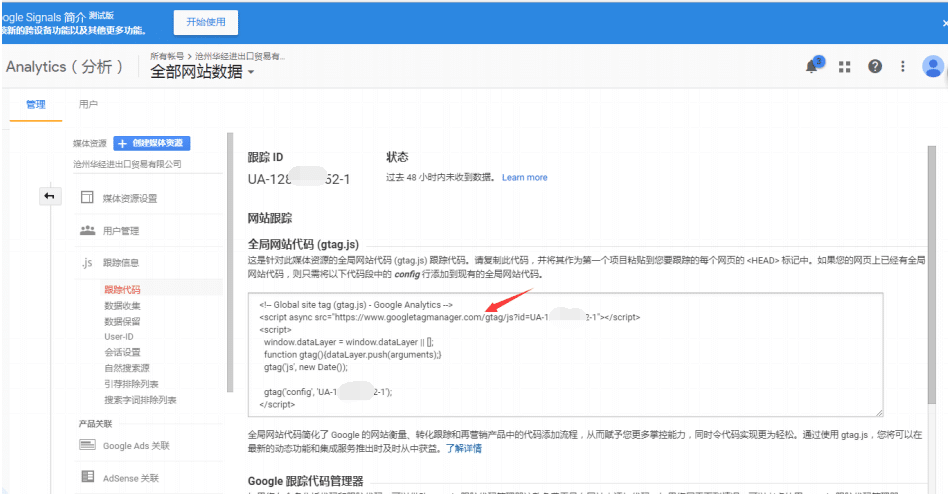Open the three-dot more options menu

pos(903,66)
